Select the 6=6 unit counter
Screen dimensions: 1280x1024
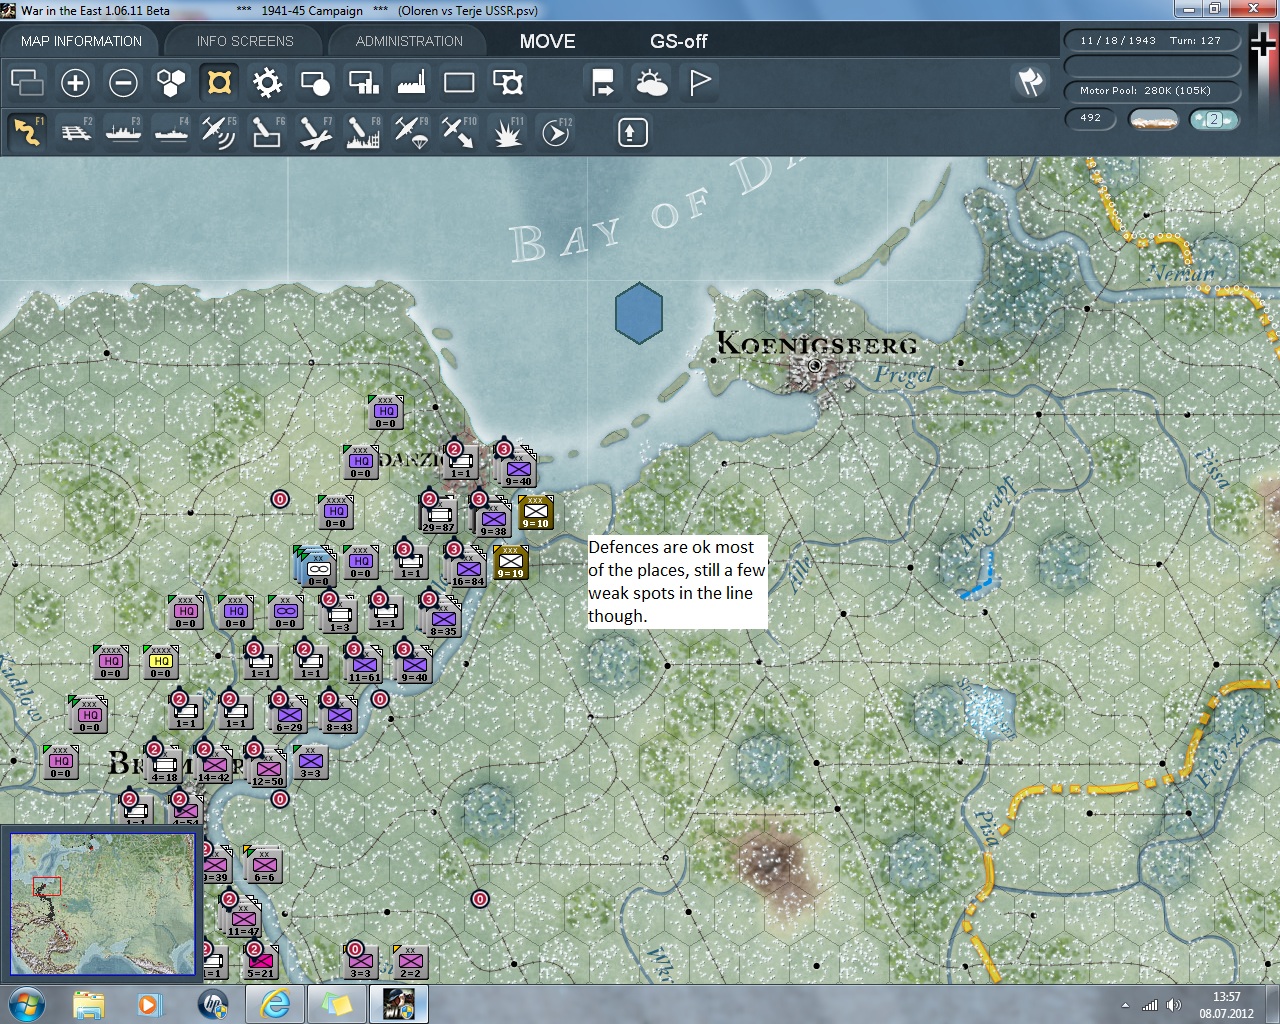point(264,866)
